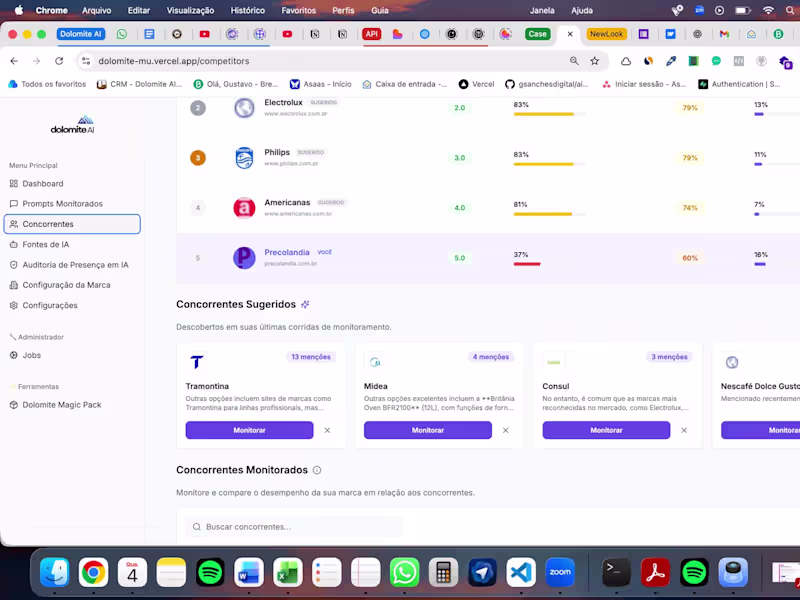Click the Tramontina logo icon
Screen dimensions: 800x600
click(x=197, y=362)
